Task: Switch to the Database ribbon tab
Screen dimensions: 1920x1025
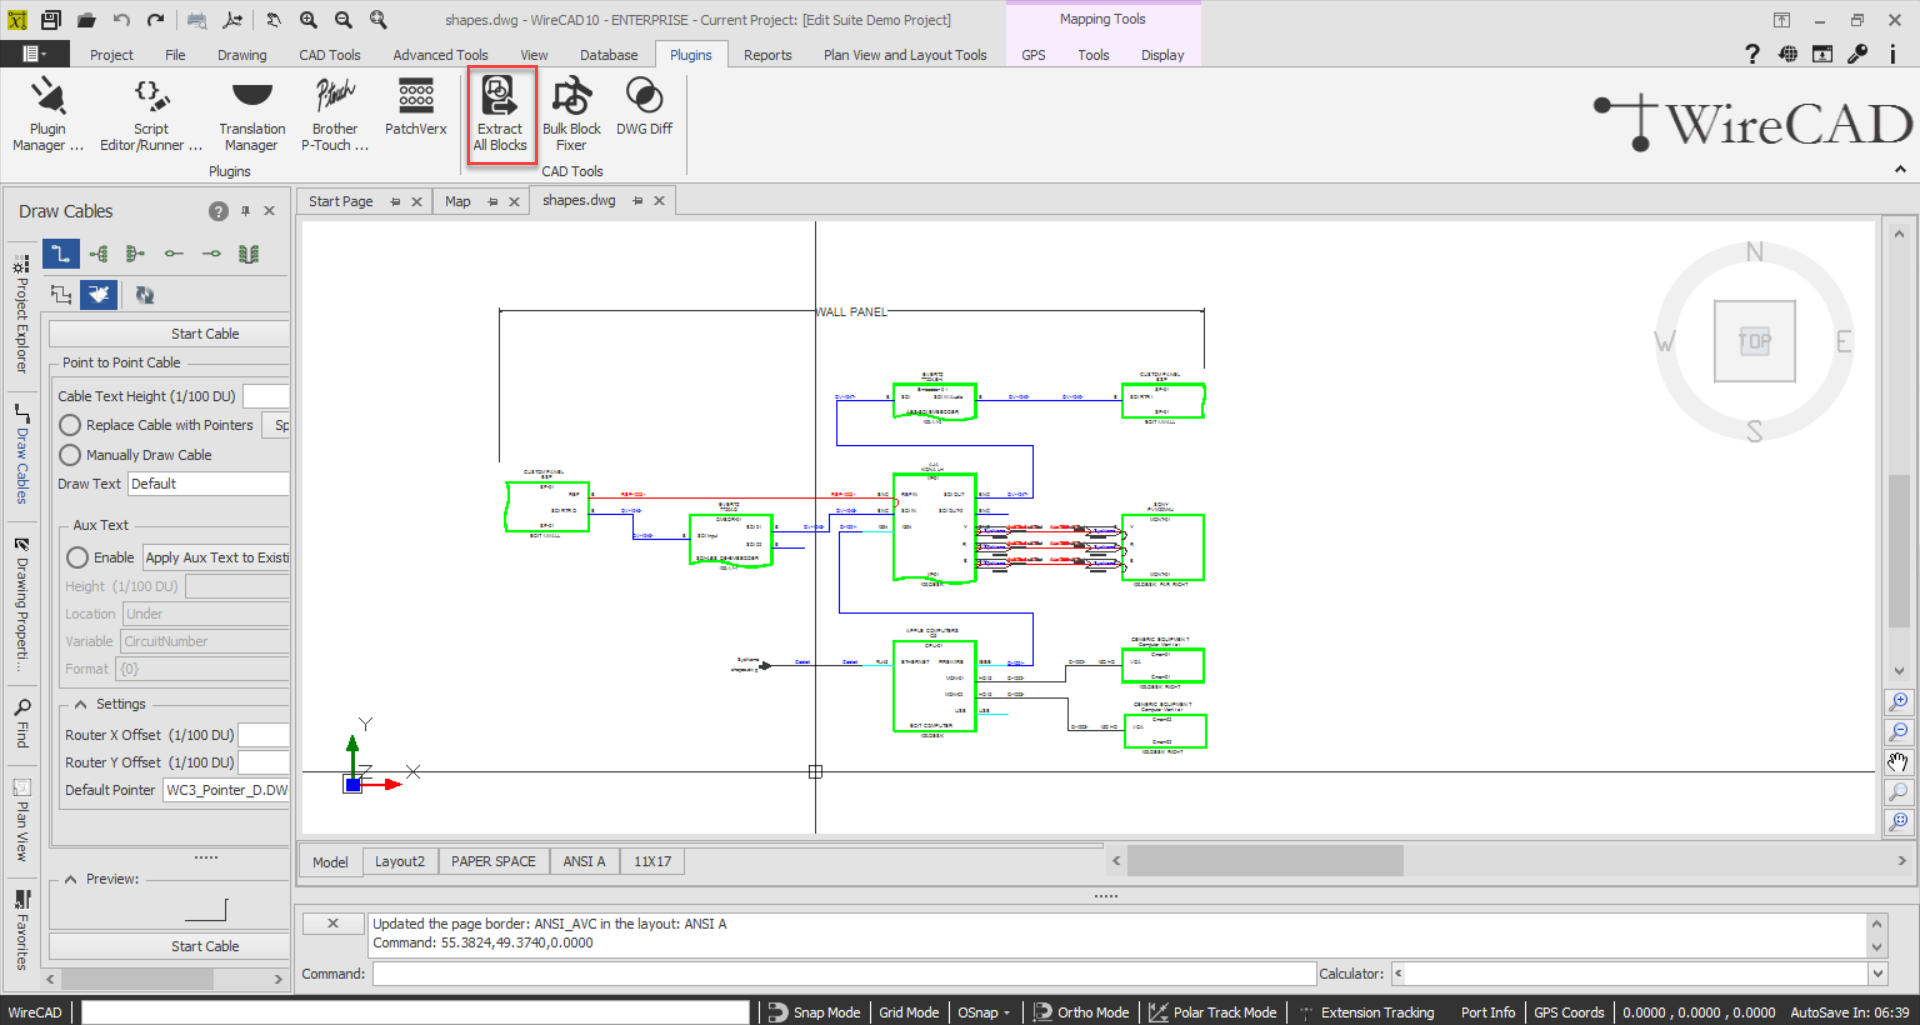Action: [608, 55]
